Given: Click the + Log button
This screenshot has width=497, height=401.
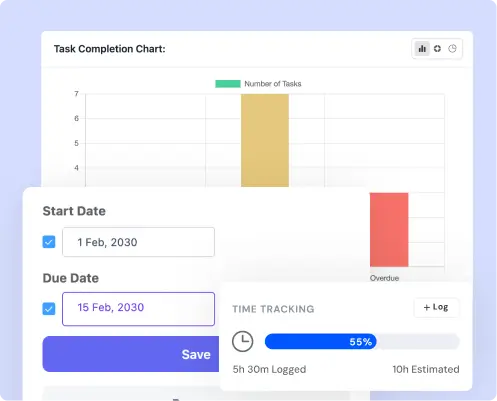Looking at the screenshot, I should click(436, 307).
